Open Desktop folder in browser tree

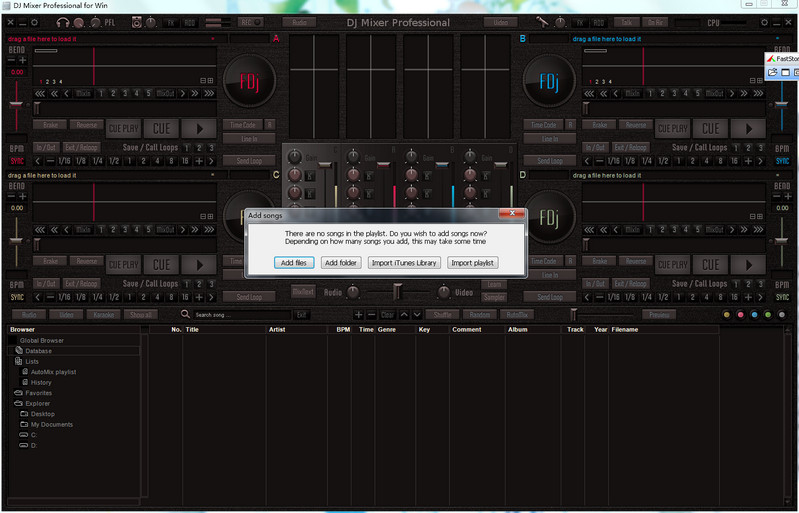[42, 414]
